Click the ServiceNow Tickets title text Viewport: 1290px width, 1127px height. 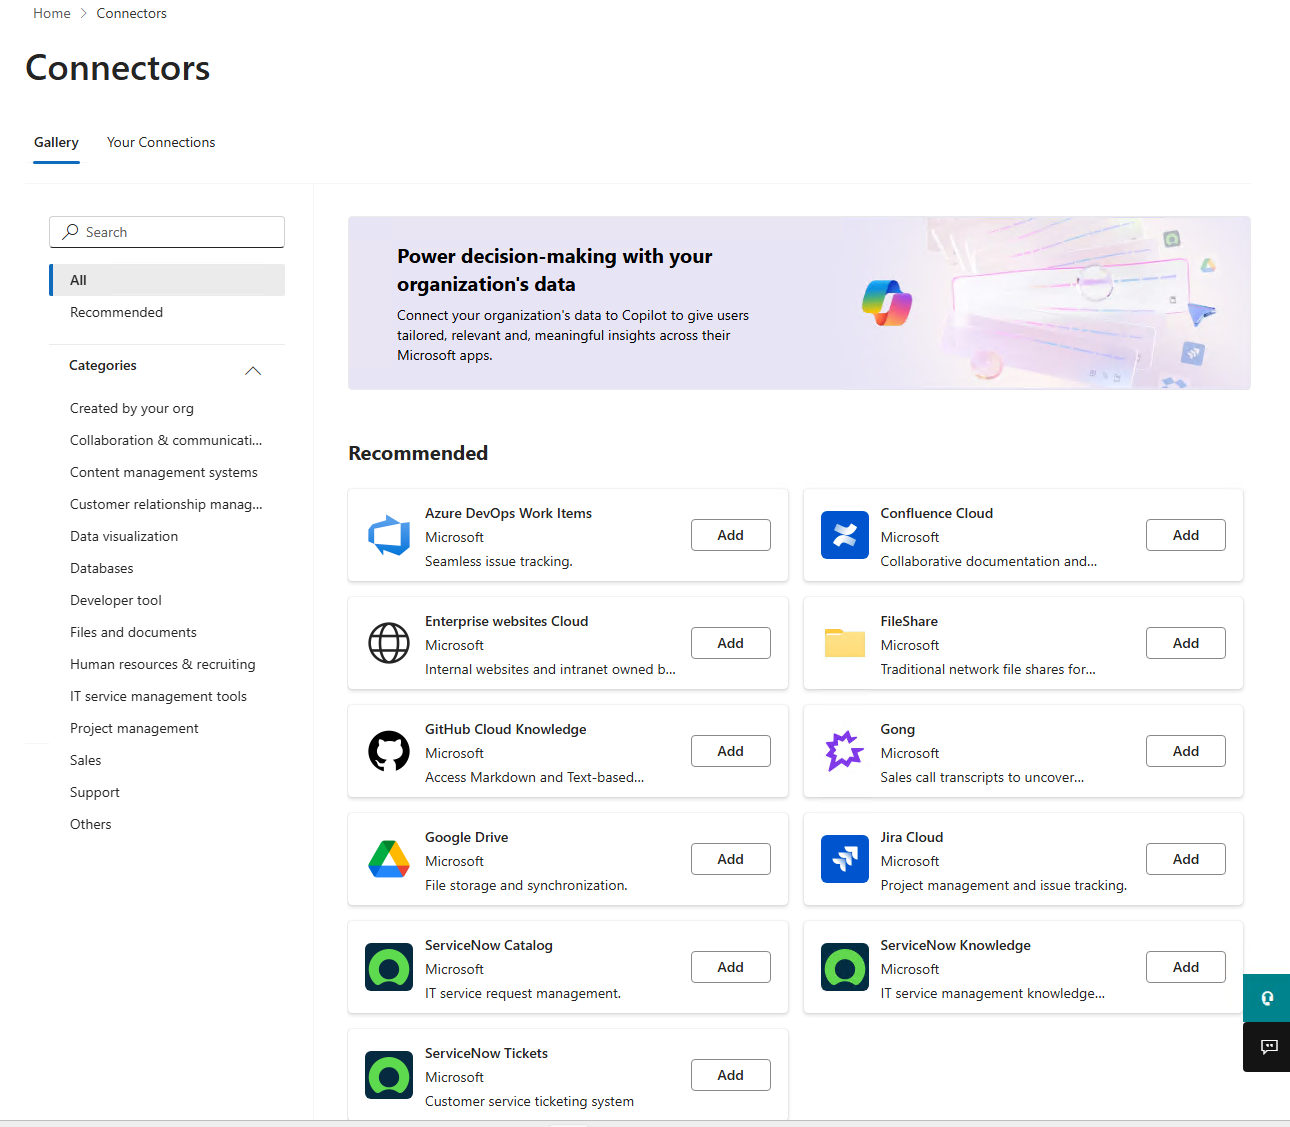(486, 1053)
